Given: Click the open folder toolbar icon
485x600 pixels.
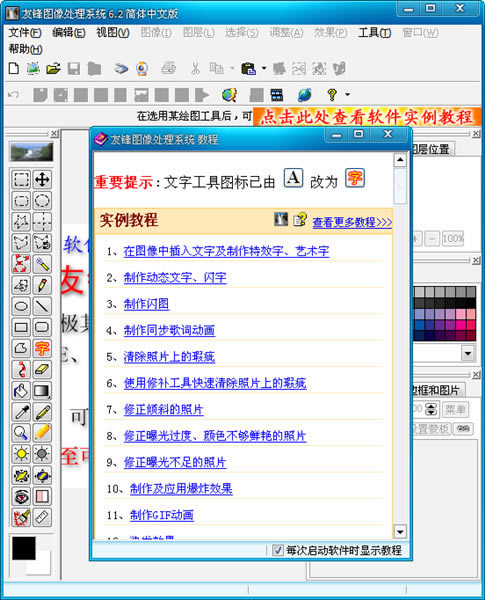Looking at the screenshot, I should click(53, 69).
